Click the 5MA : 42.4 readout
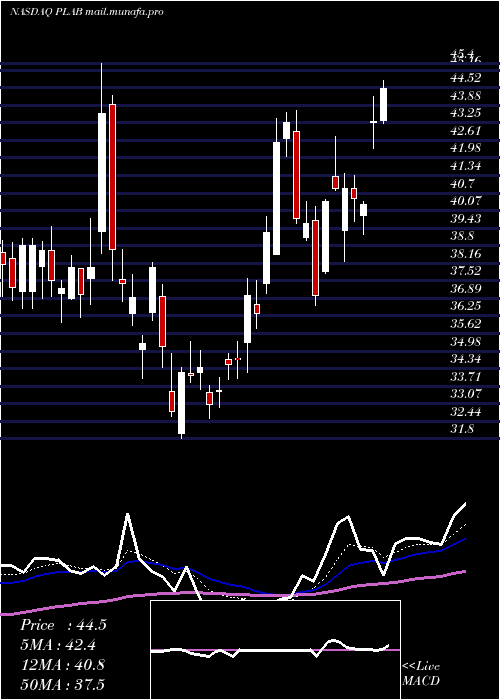 coord(58,645)
